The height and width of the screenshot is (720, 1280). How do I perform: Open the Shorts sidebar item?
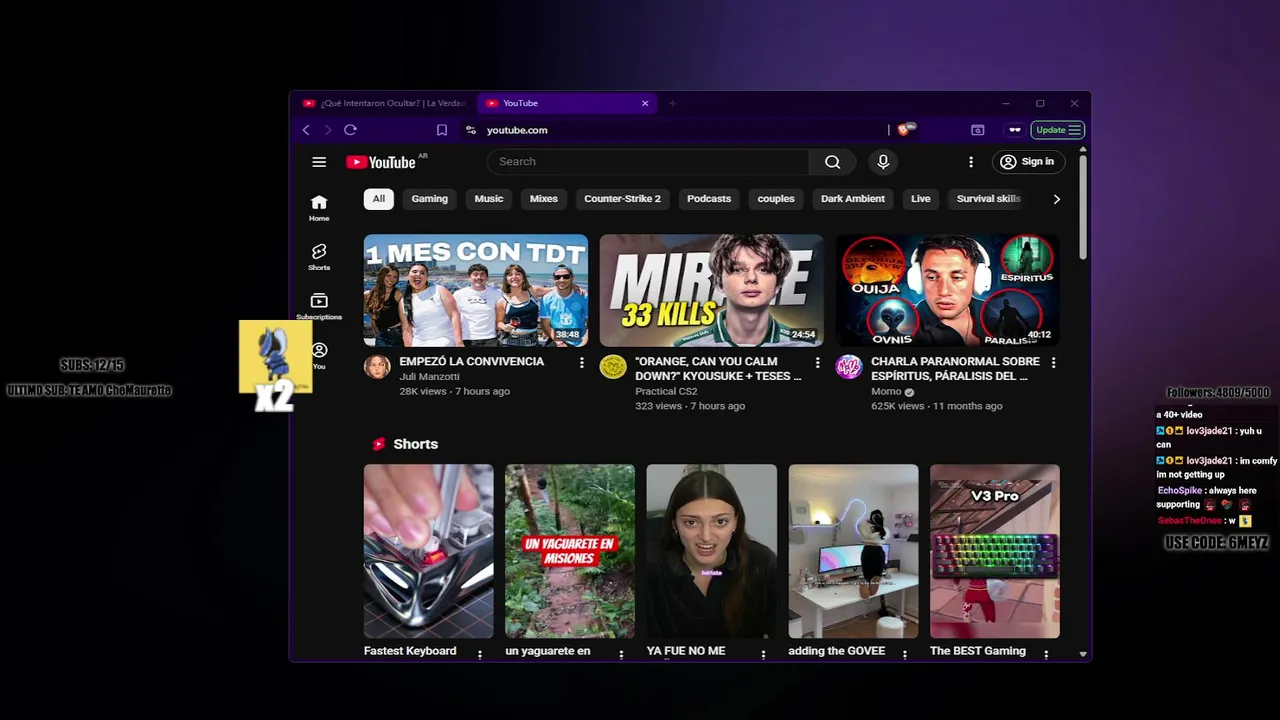coord(319,257)
